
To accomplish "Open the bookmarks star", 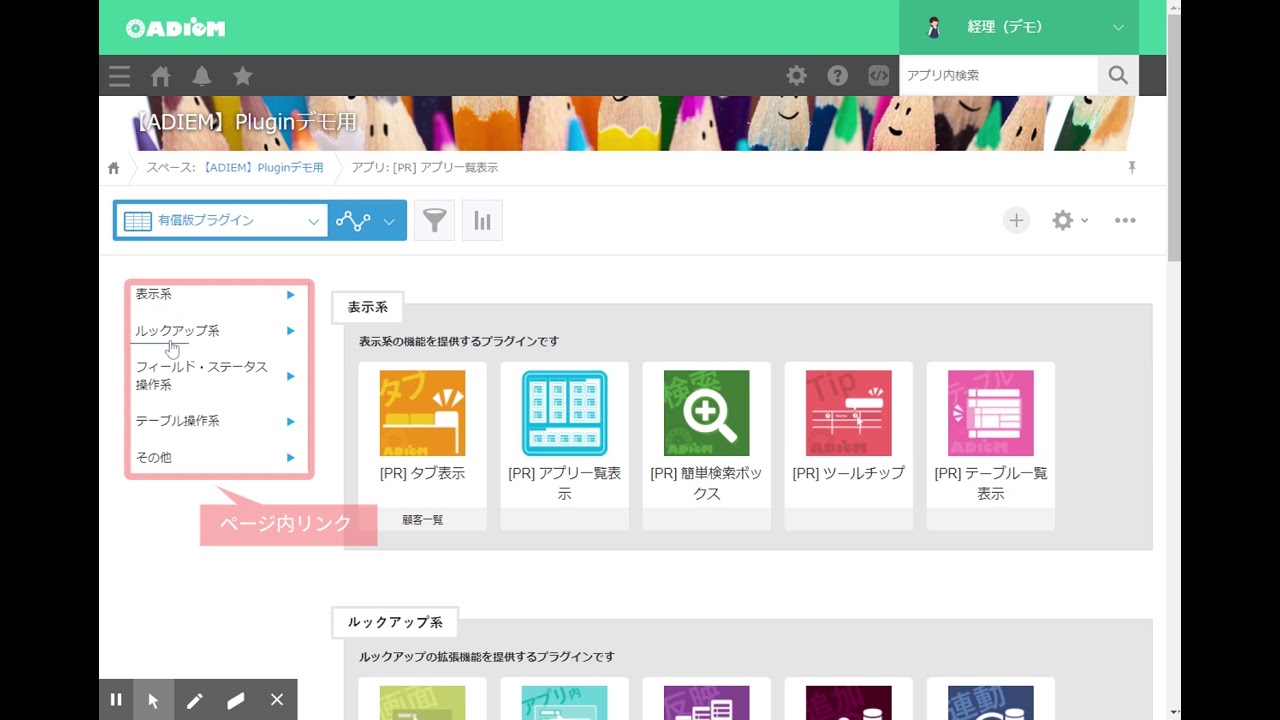I will coord(242,75).
